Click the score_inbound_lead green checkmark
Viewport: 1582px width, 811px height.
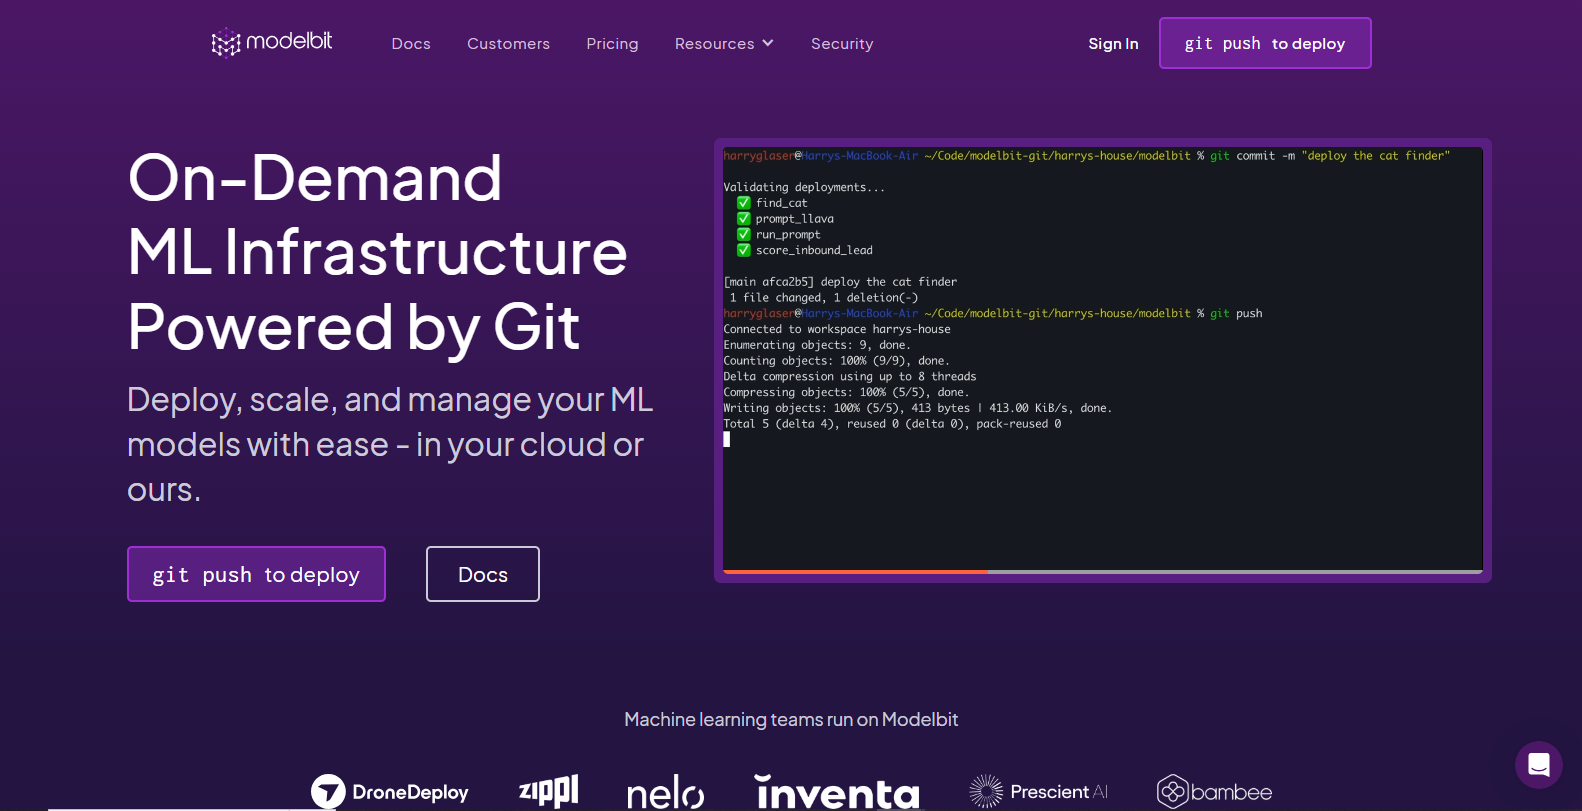pos(744,250)
